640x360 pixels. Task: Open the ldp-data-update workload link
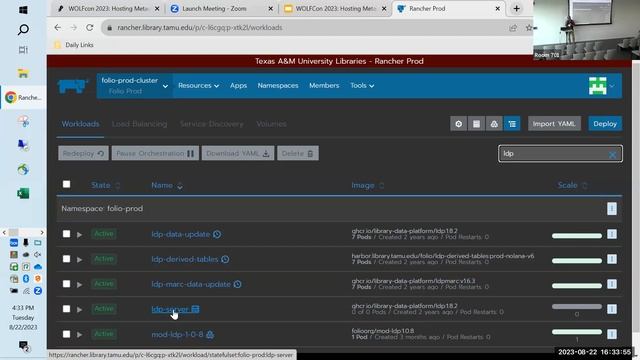180,234
